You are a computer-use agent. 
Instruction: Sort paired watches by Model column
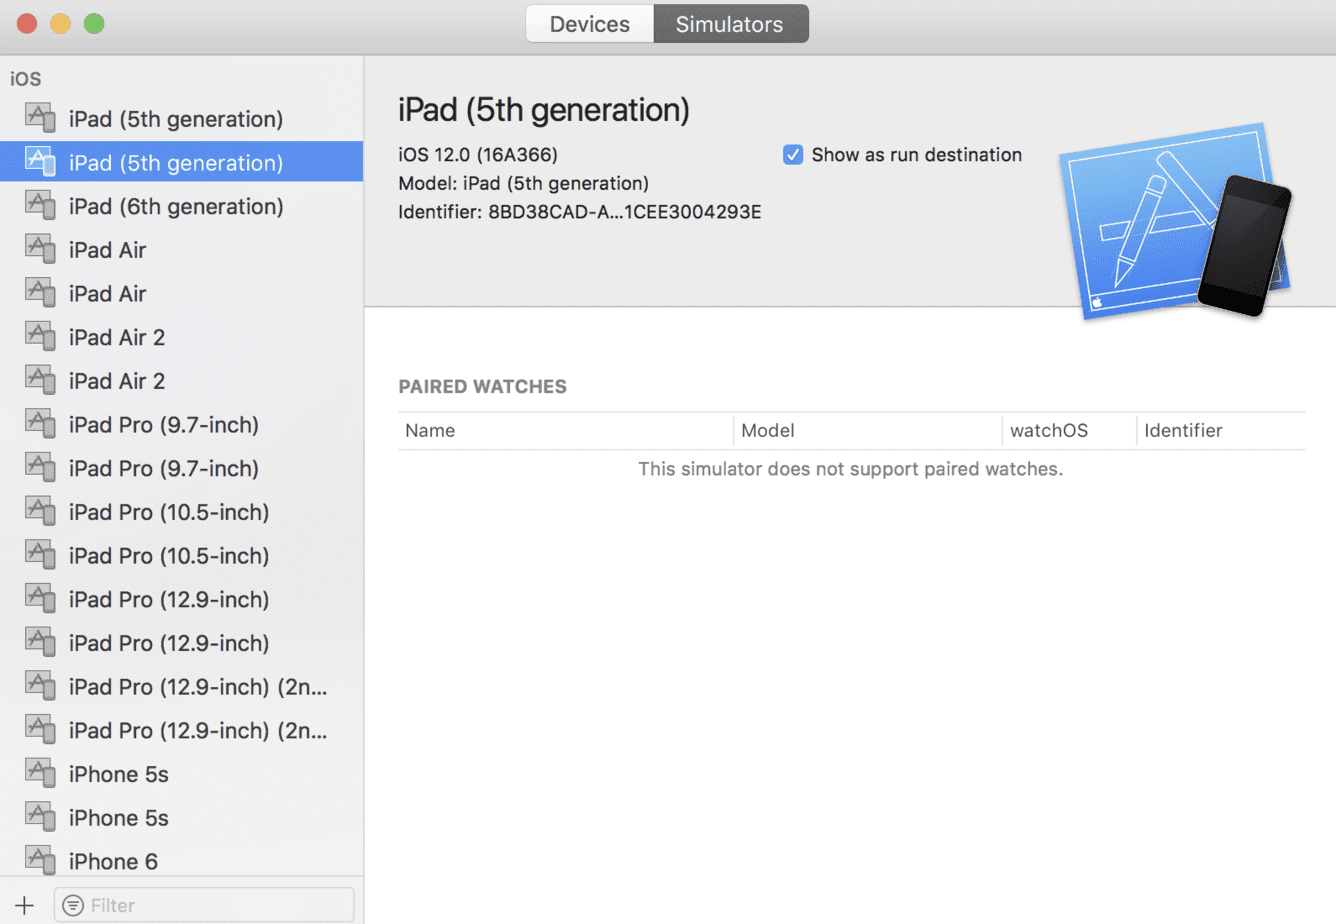(867, 431)
